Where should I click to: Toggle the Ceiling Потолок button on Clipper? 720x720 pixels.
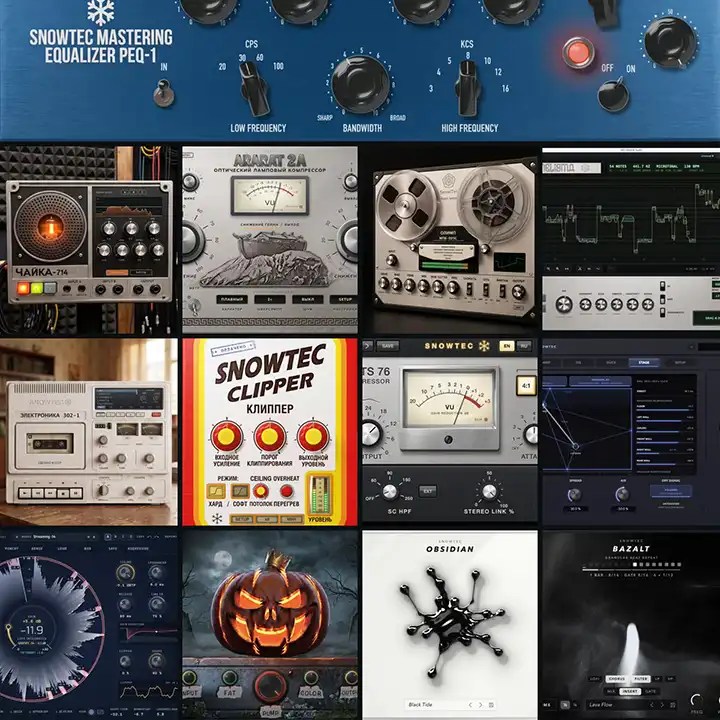pos(261,491)
